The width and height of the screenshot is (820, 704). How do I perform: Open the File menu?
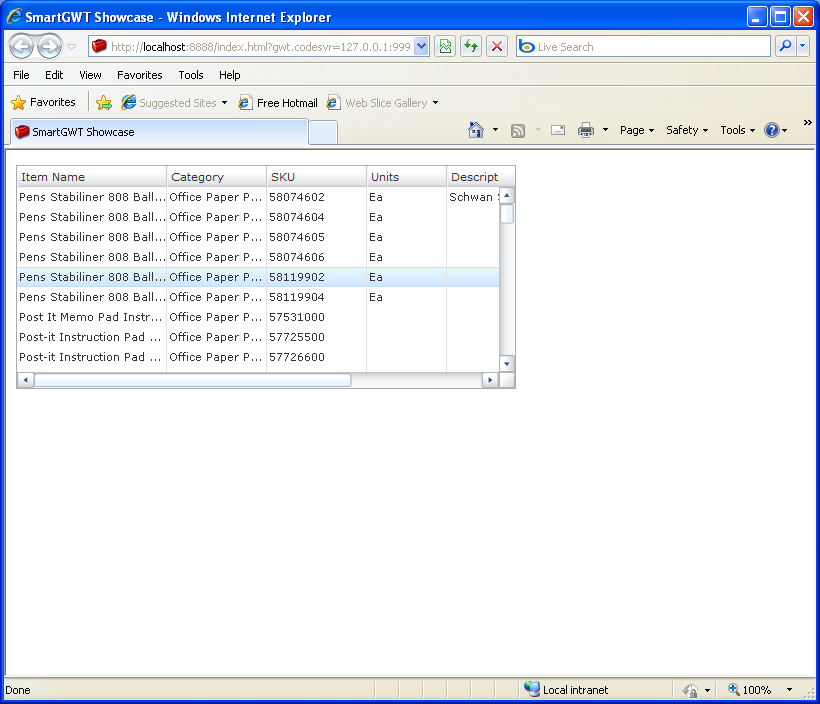click(21, 75)
